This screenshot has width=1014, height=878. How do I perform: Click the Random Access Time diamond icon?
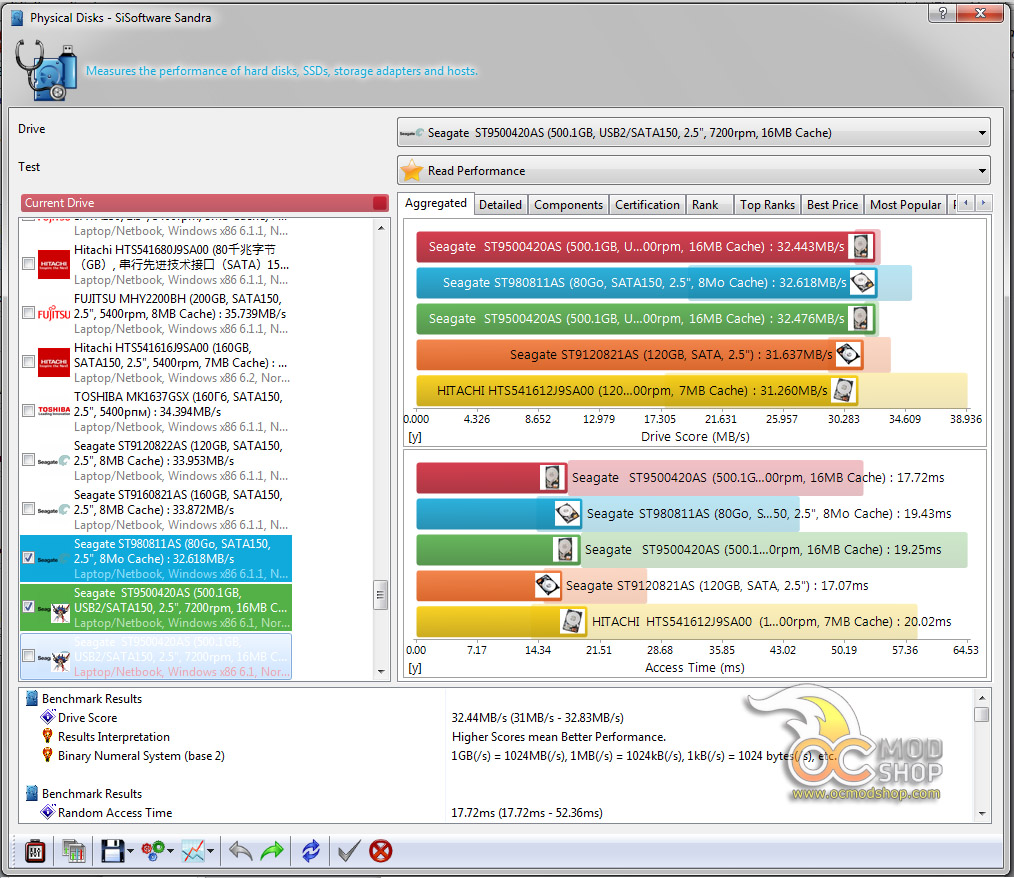click(x=48, y=811)
